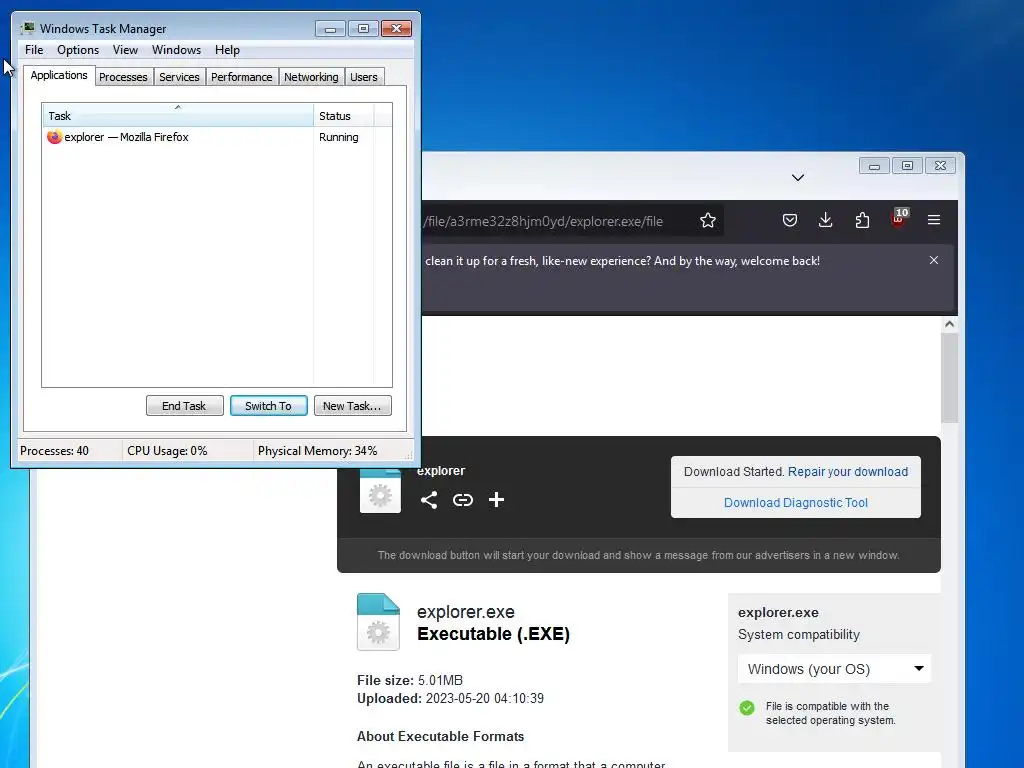1024x768 pixels.
Task: Open the Windows (your OS) compatibility dropdown
Action: [834, 669]
